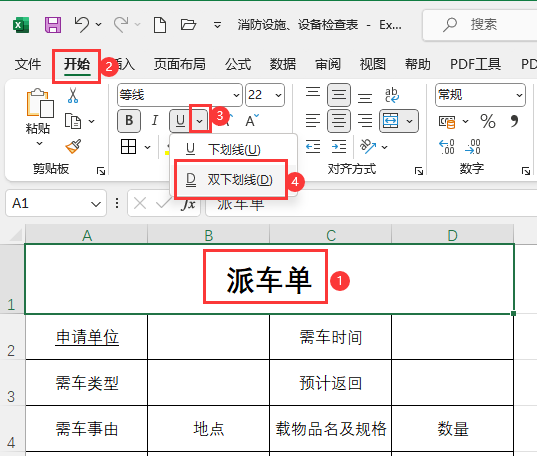Switch to the 公式 tab

coord(238,64)
